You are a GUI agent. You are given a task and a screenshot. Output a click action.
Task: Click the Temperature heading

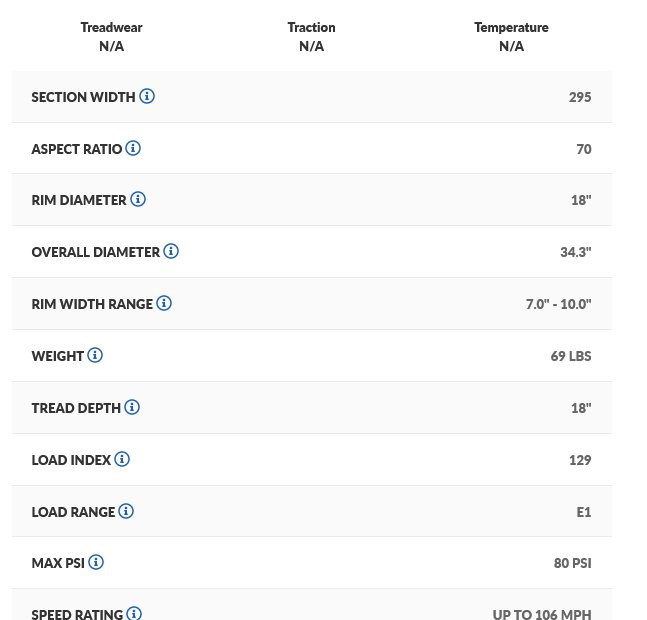[511, 27]
